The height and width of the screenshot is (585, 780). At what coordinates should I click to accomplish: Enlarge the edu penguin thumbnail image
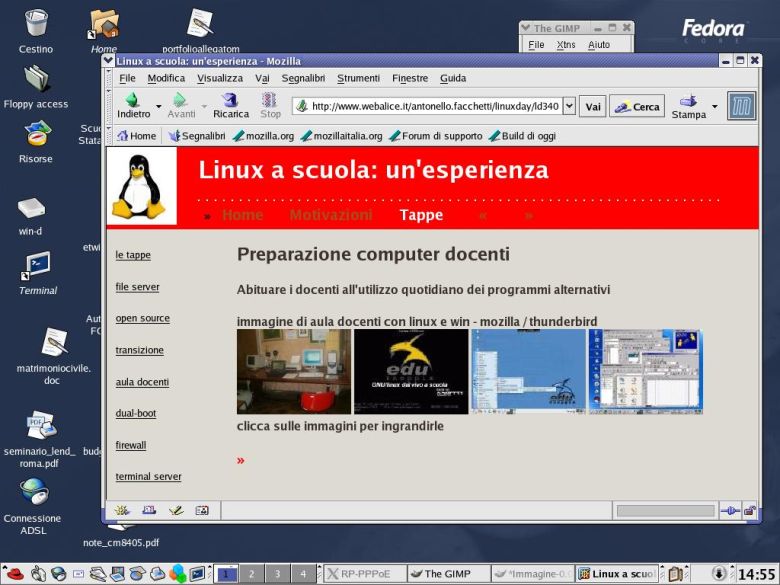pyautogui.click(x=411, y=372)
